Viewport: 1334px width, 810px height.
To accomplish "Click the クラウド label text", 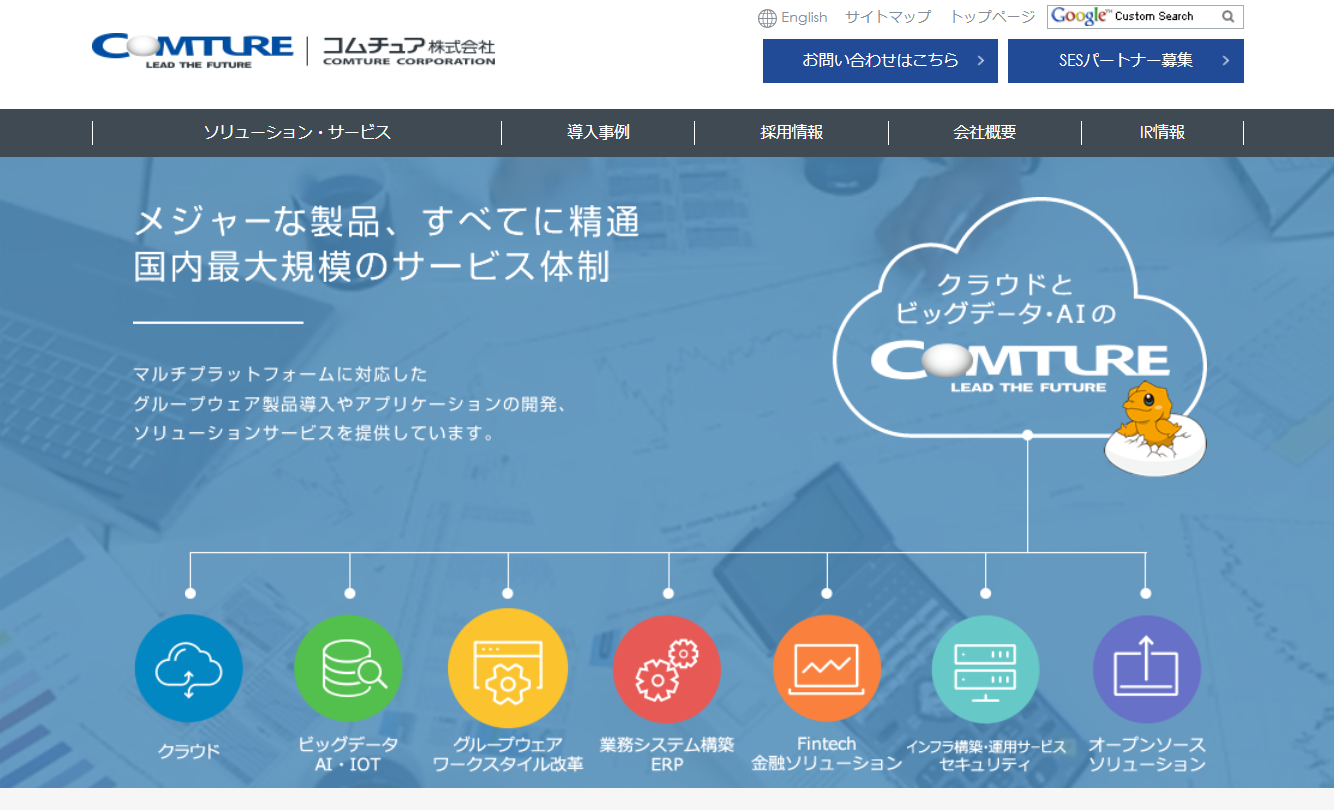I will tap(189, 752).
